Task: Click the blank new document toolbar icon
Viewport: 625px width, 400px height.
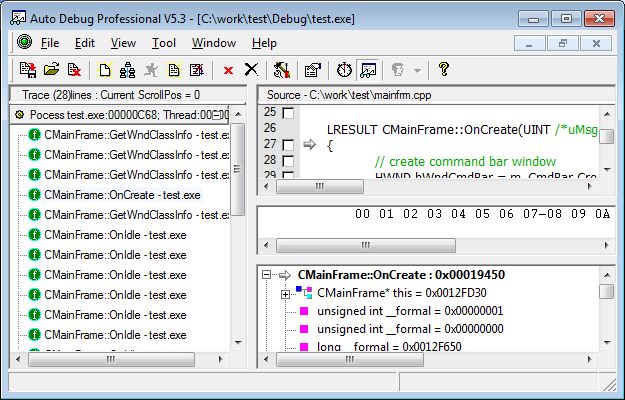Action: pyautogui.click(x=105, y=70)
